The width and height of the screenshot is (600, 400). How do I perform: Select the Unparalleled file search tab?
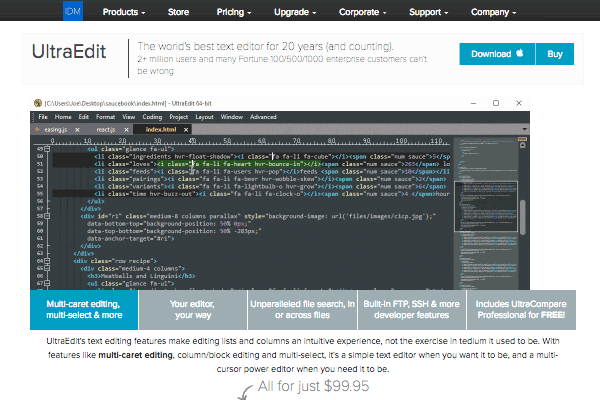coord(302,310)
